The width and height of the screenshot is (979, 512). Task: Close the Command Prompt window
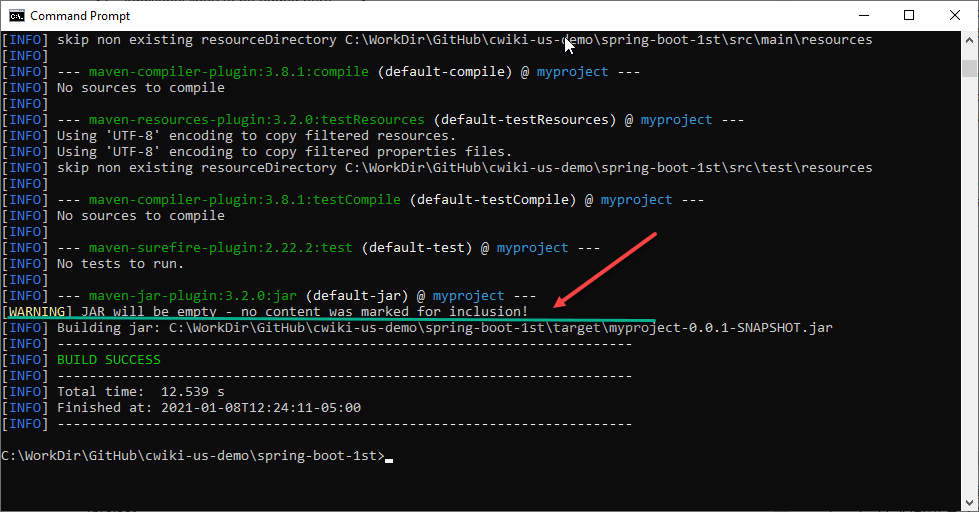coord(955,16)
